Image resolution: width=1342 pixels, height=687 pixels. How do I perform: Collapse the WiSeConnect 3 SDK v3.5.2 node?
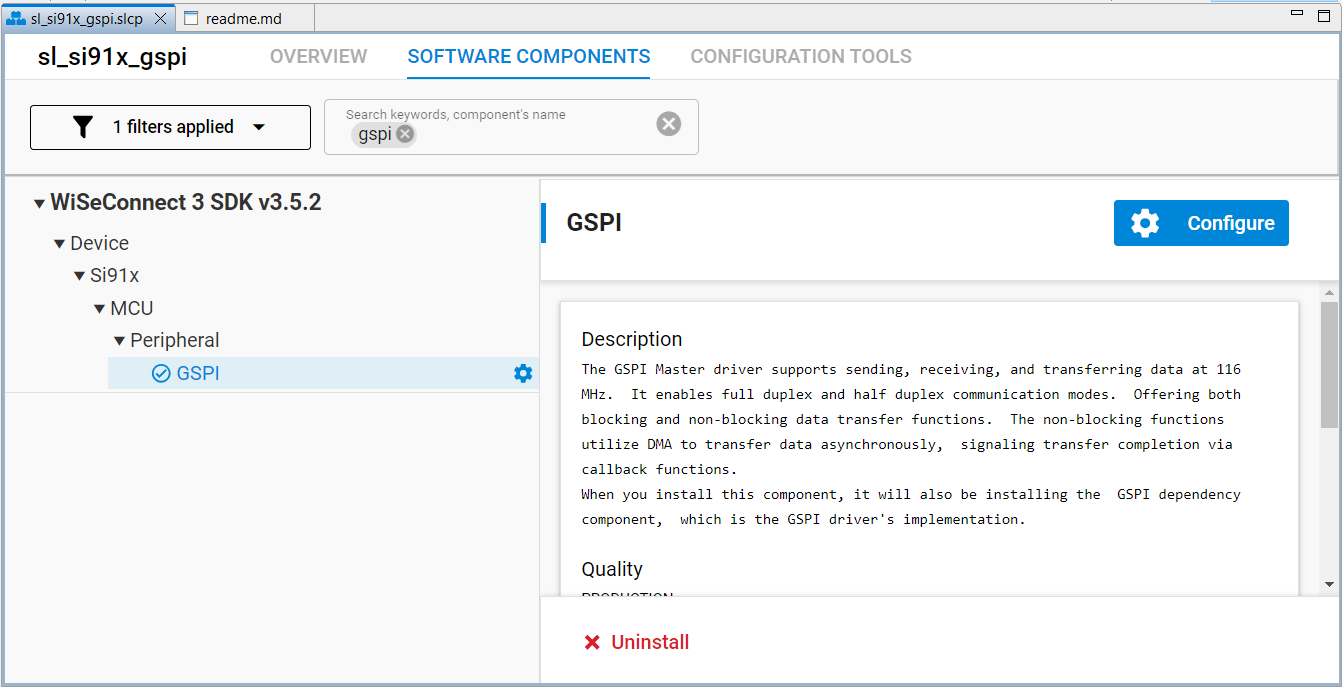coord(37,202)
